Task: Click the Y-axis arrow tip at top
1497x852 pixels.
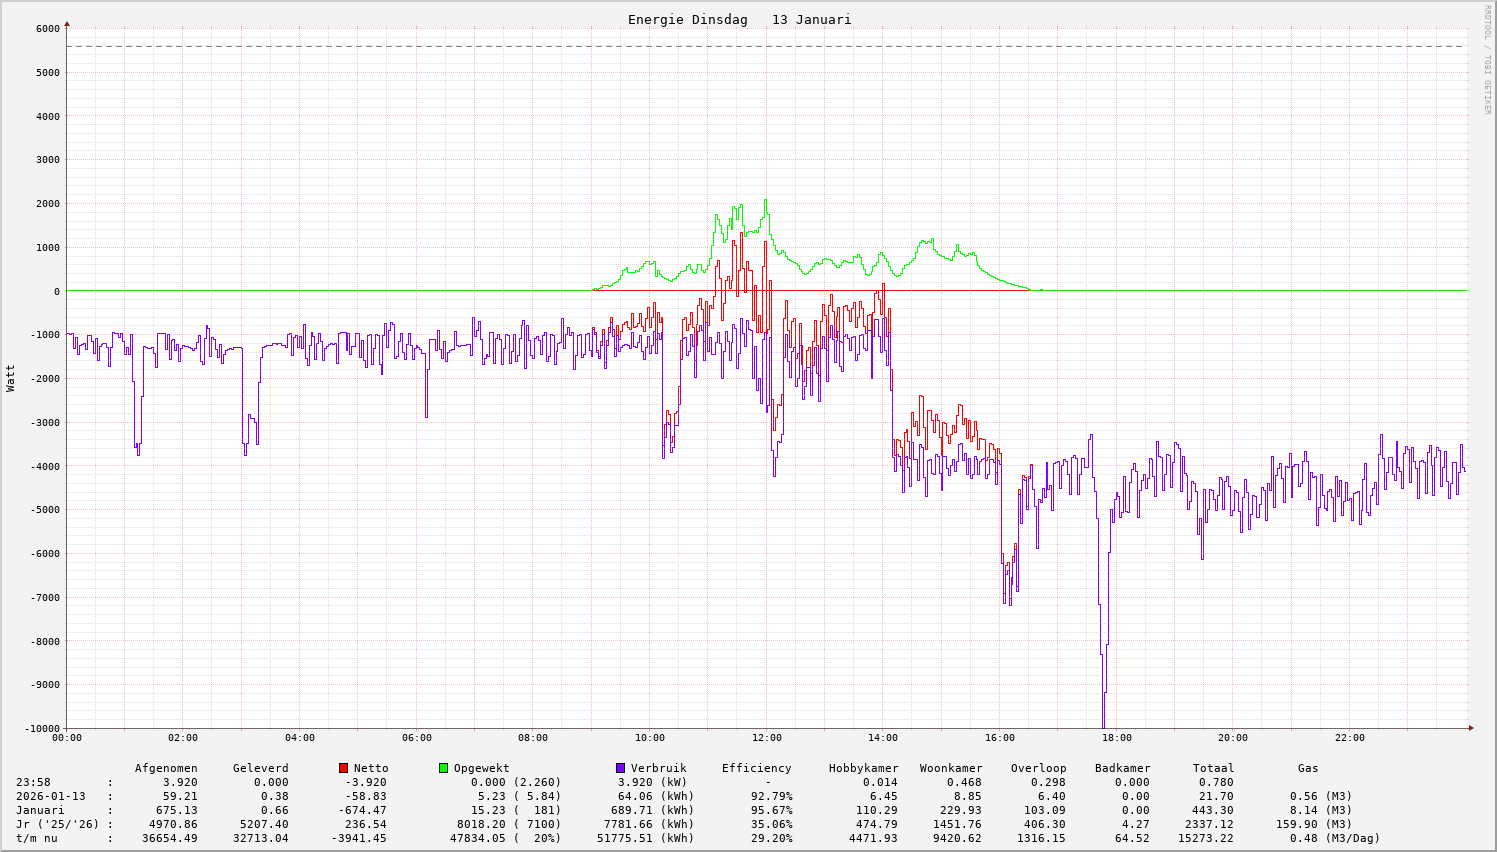Action: pos(67,22)
